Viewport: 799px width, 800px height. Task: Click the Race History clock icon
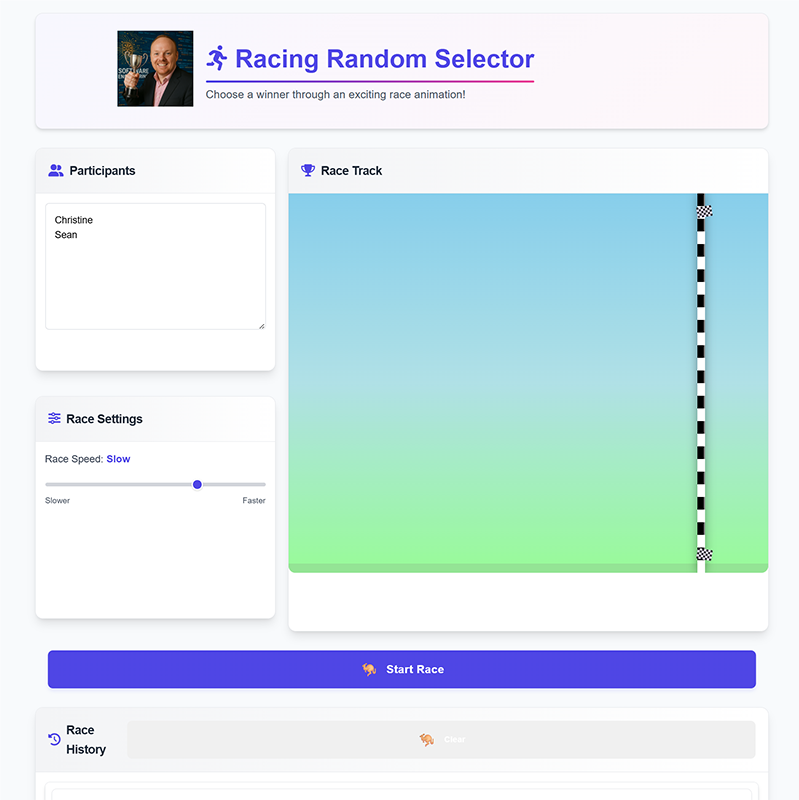pos(54,739)
